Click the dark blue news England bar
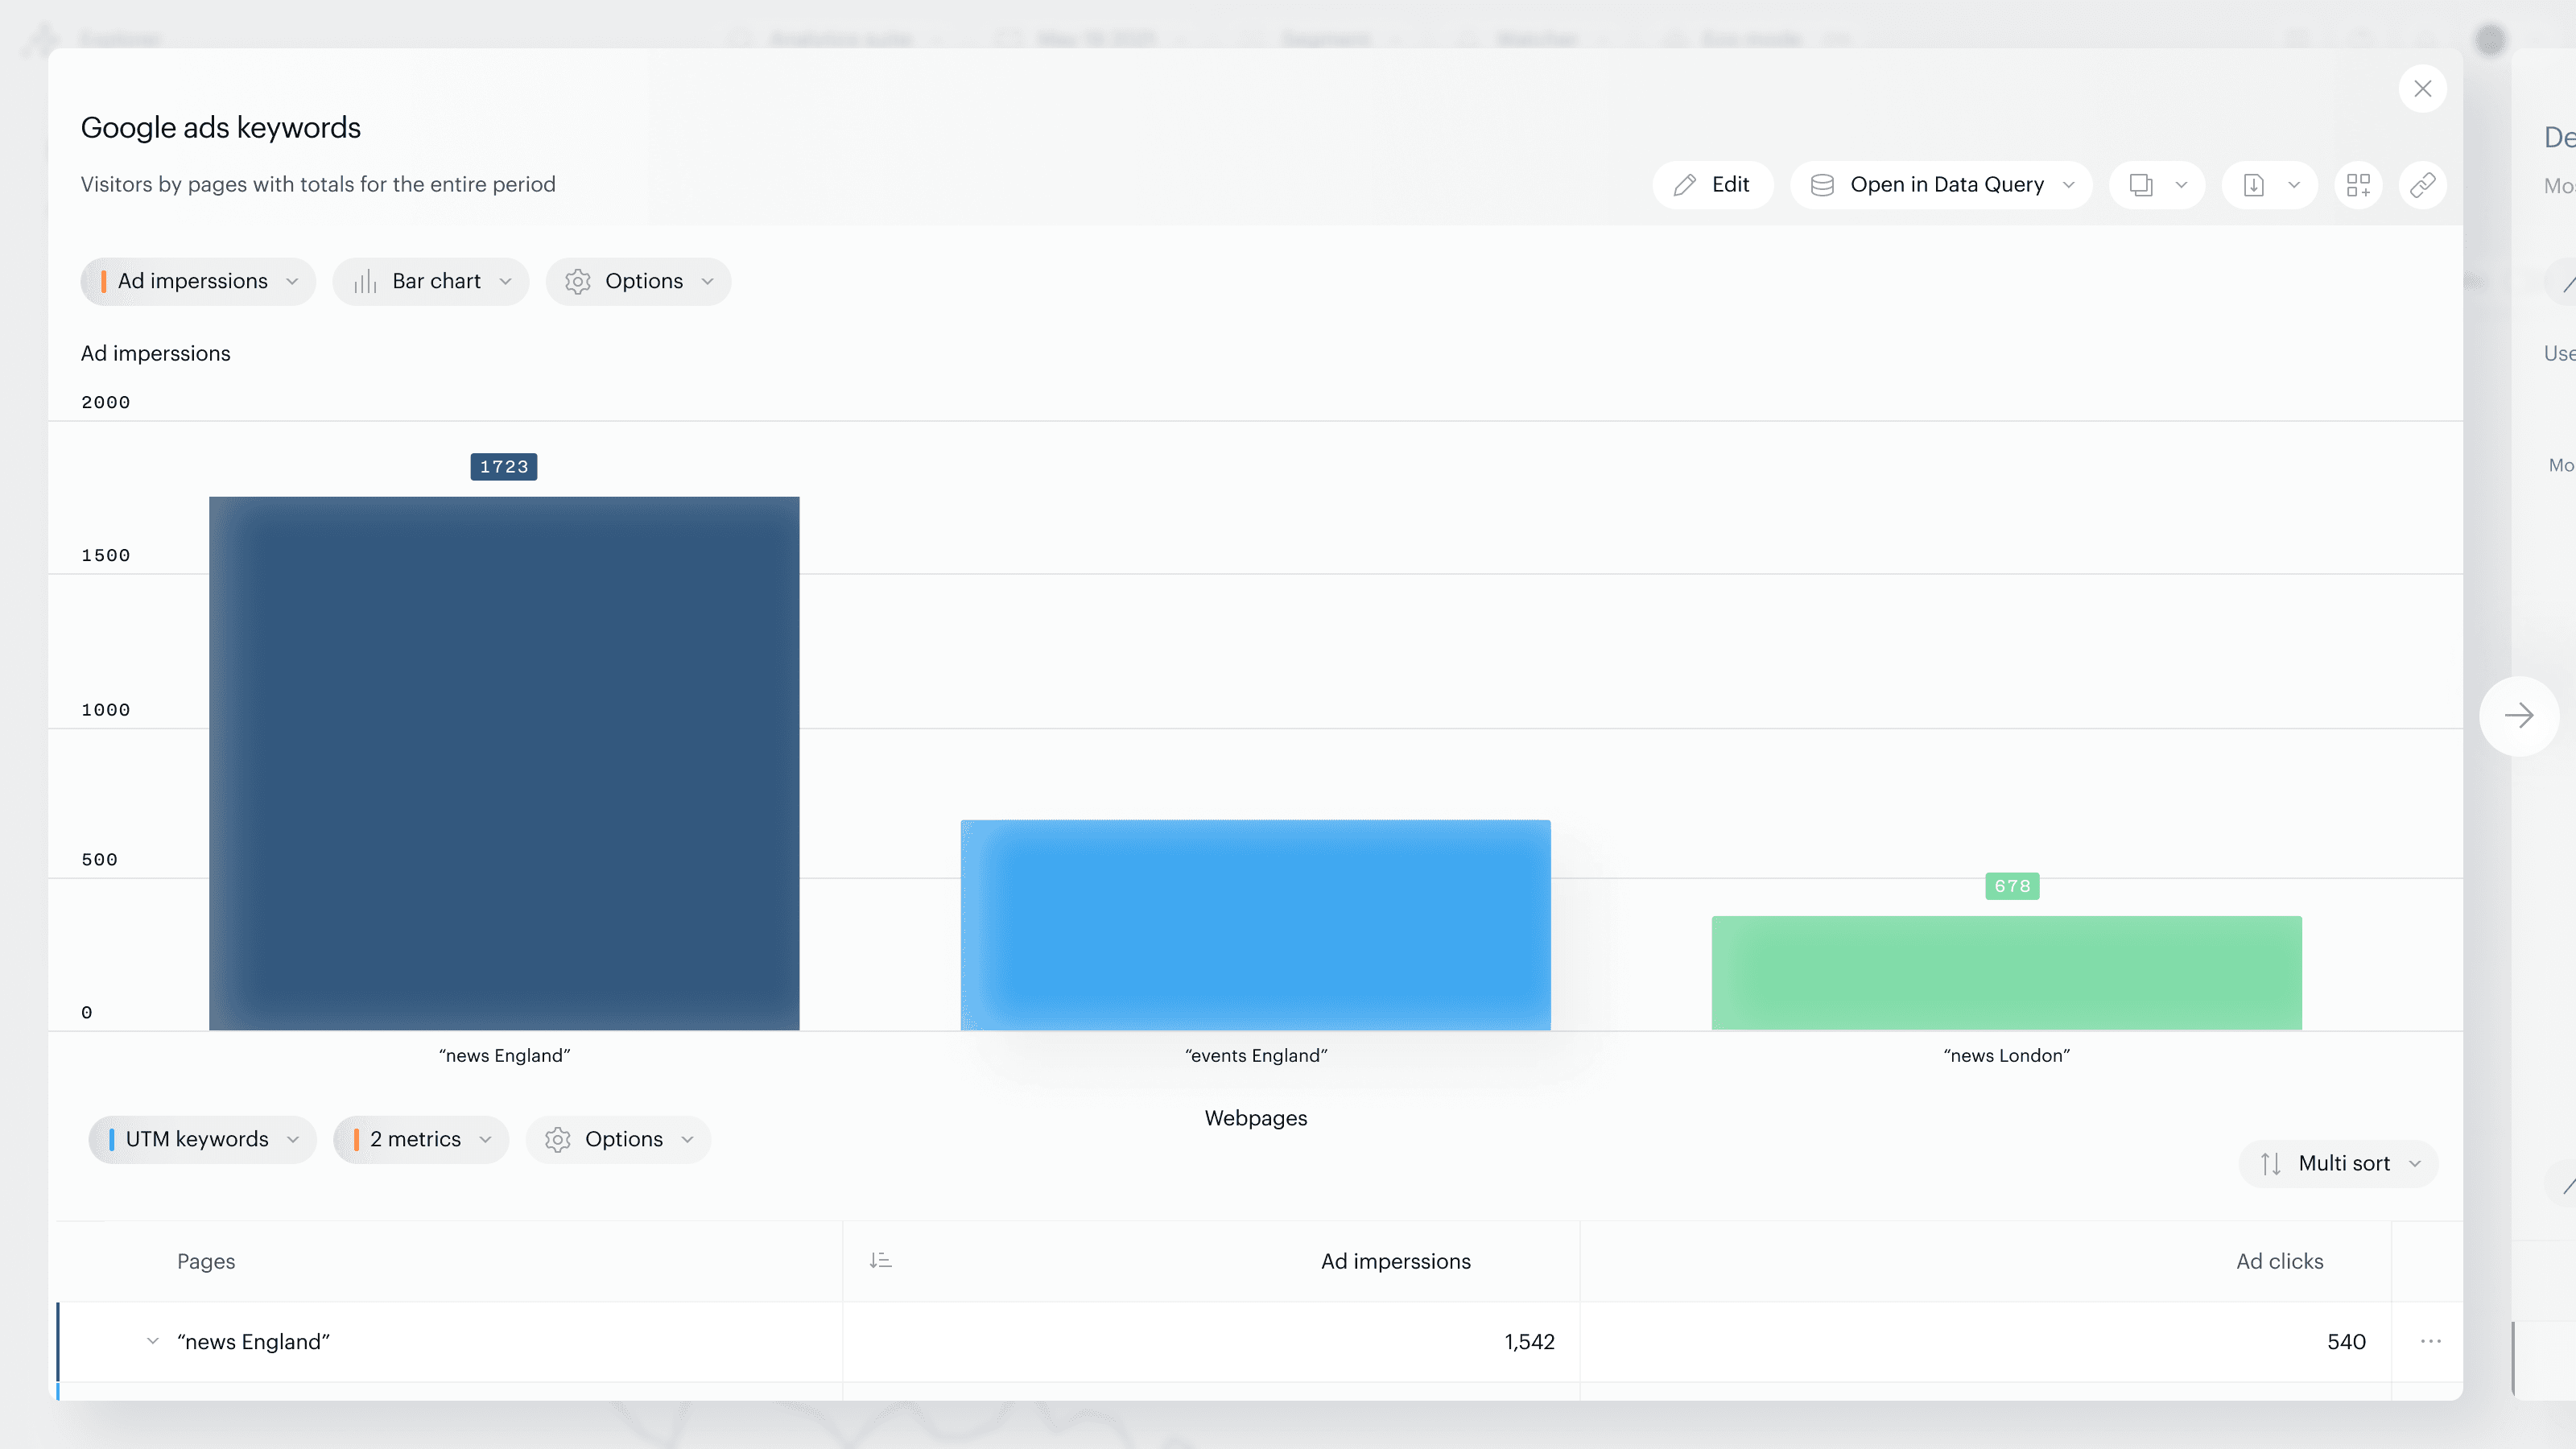The image size is (2576, 1449). 504,764
